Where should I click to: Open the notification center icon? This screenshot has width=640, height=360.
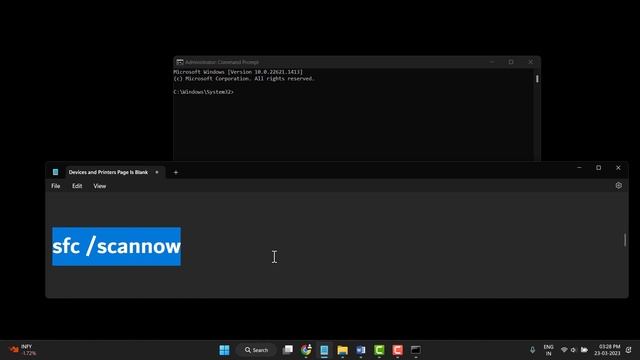pos(629,350)
